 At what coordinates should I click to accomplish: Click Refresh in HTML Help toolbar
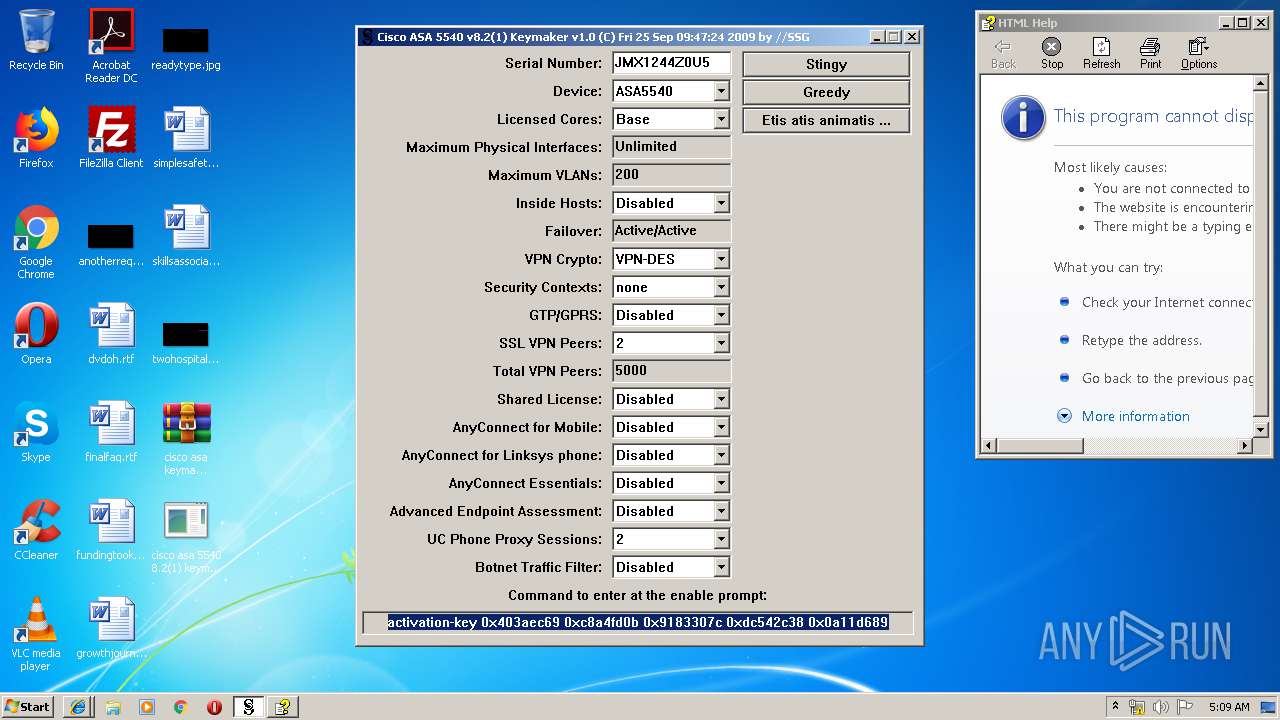point(1101,54)
